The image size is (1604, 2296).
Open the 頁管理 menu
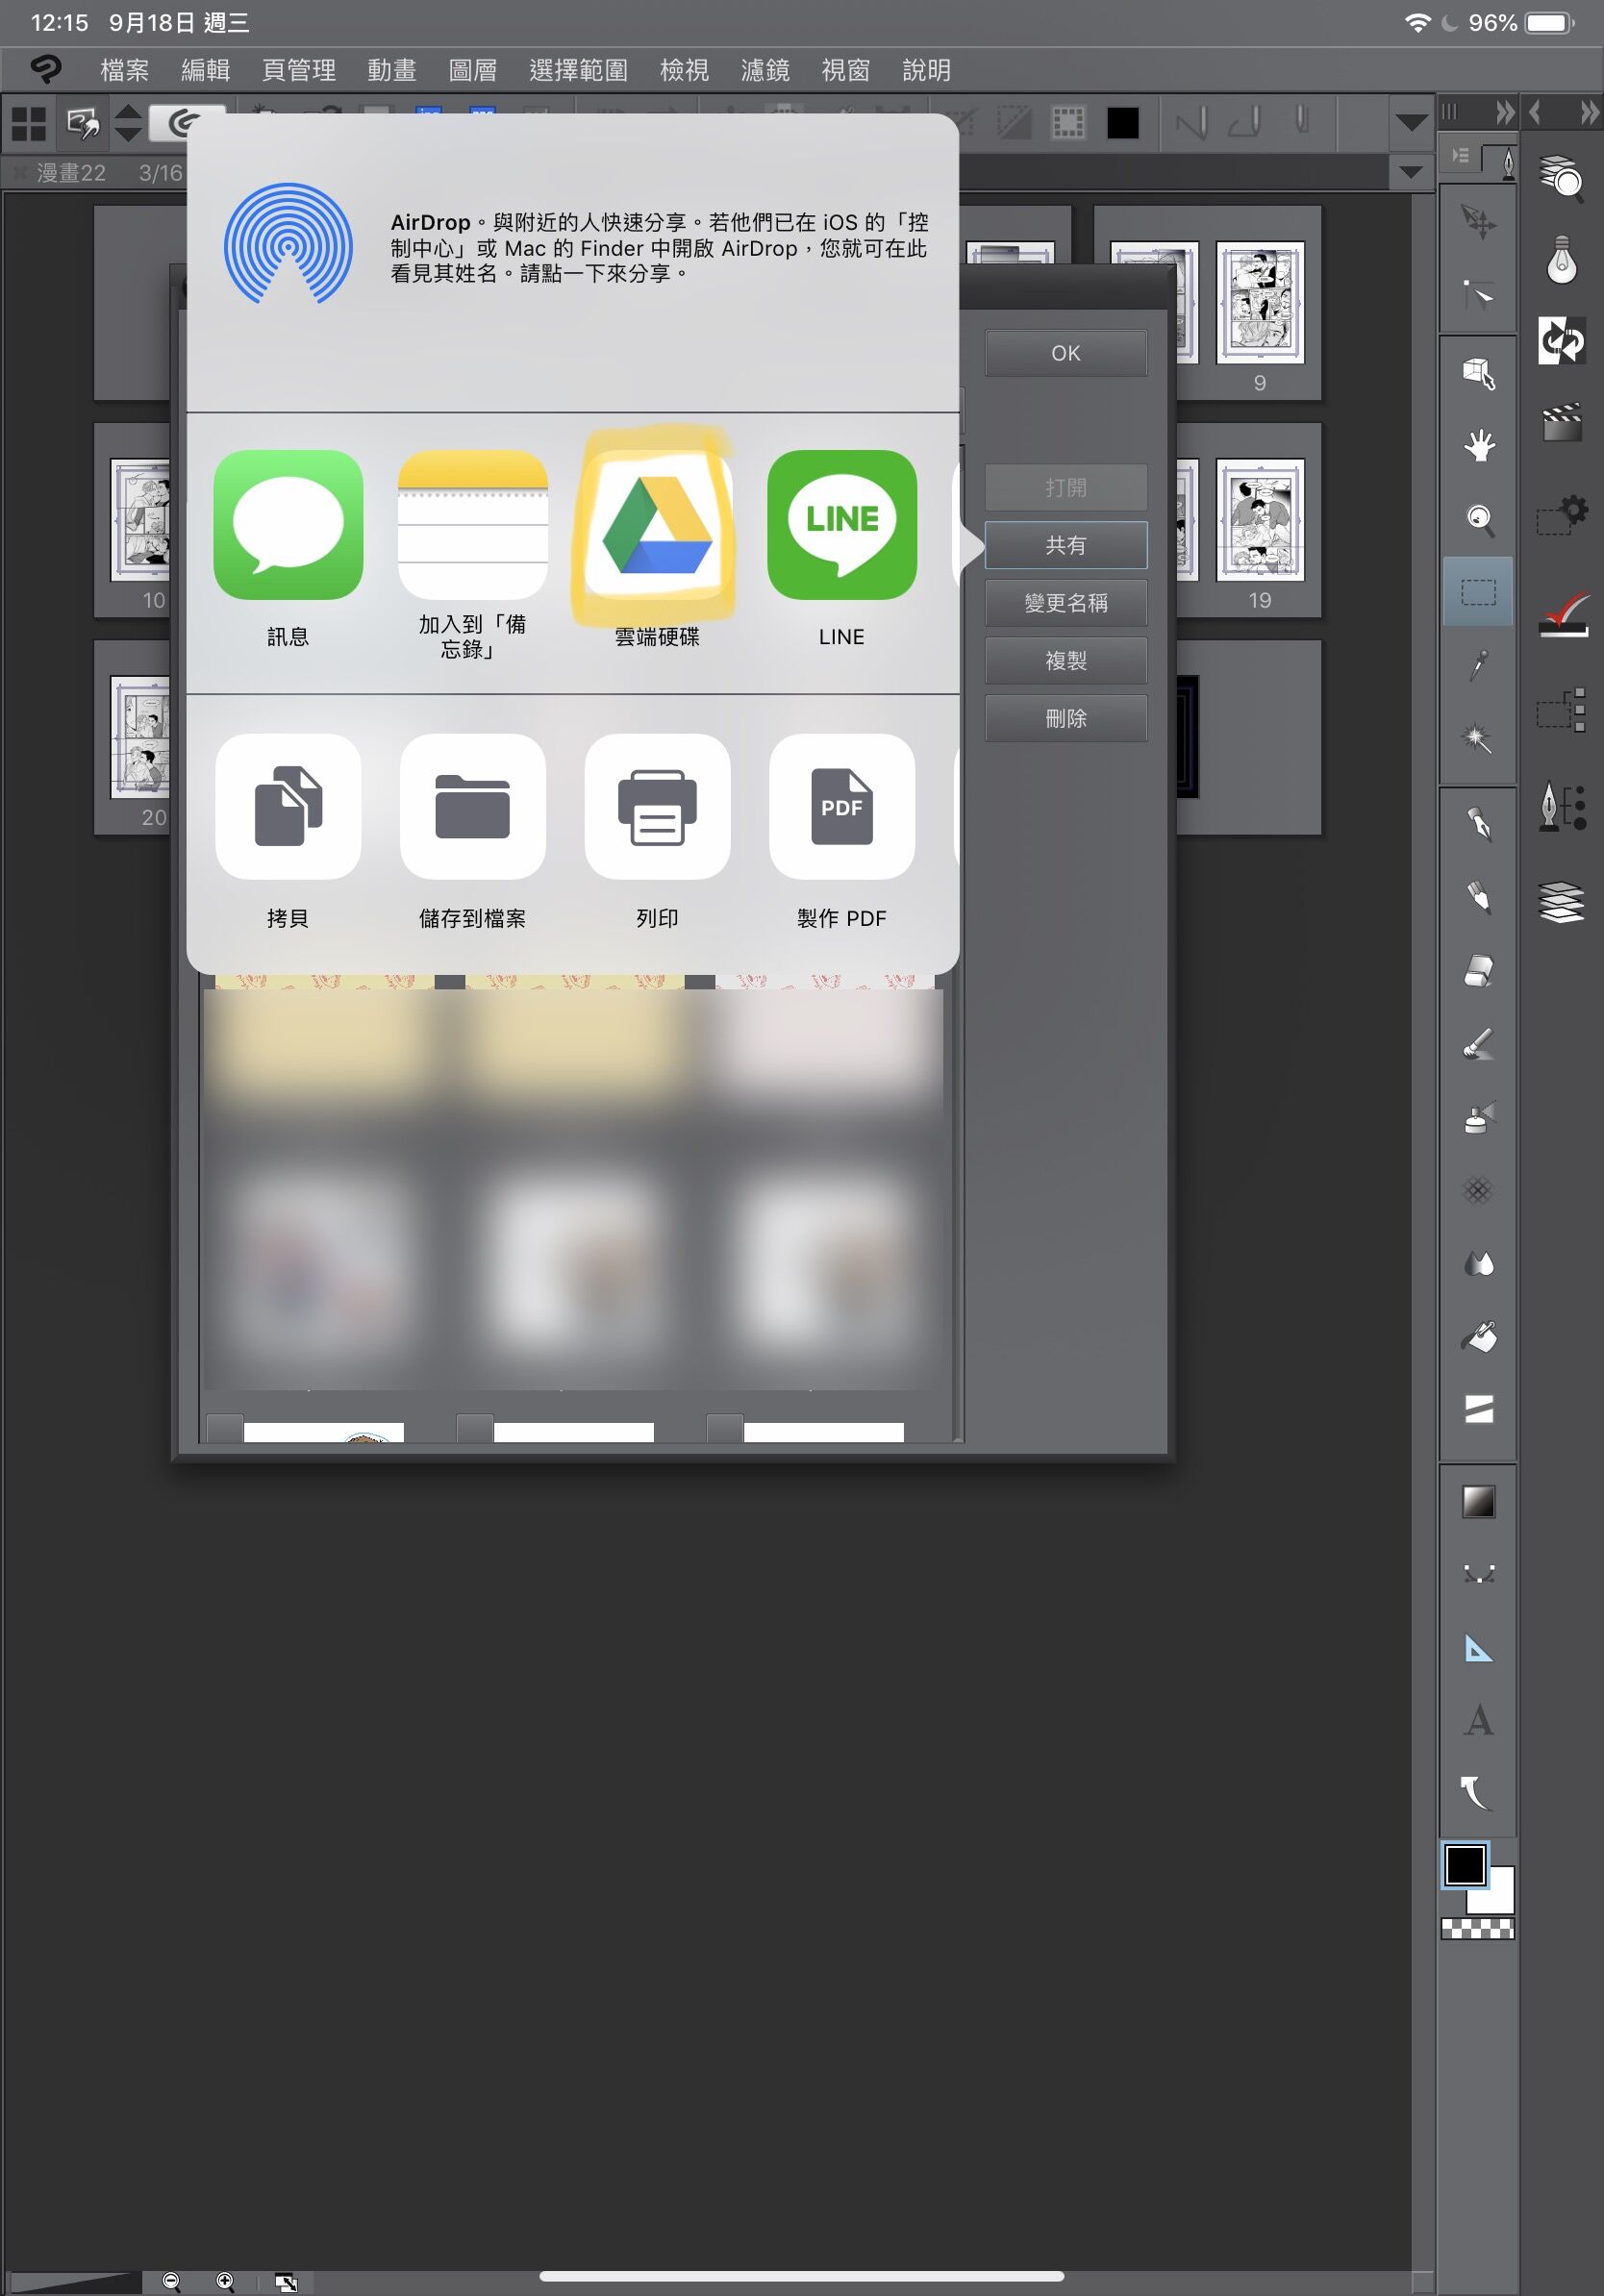tap(299, 70)
